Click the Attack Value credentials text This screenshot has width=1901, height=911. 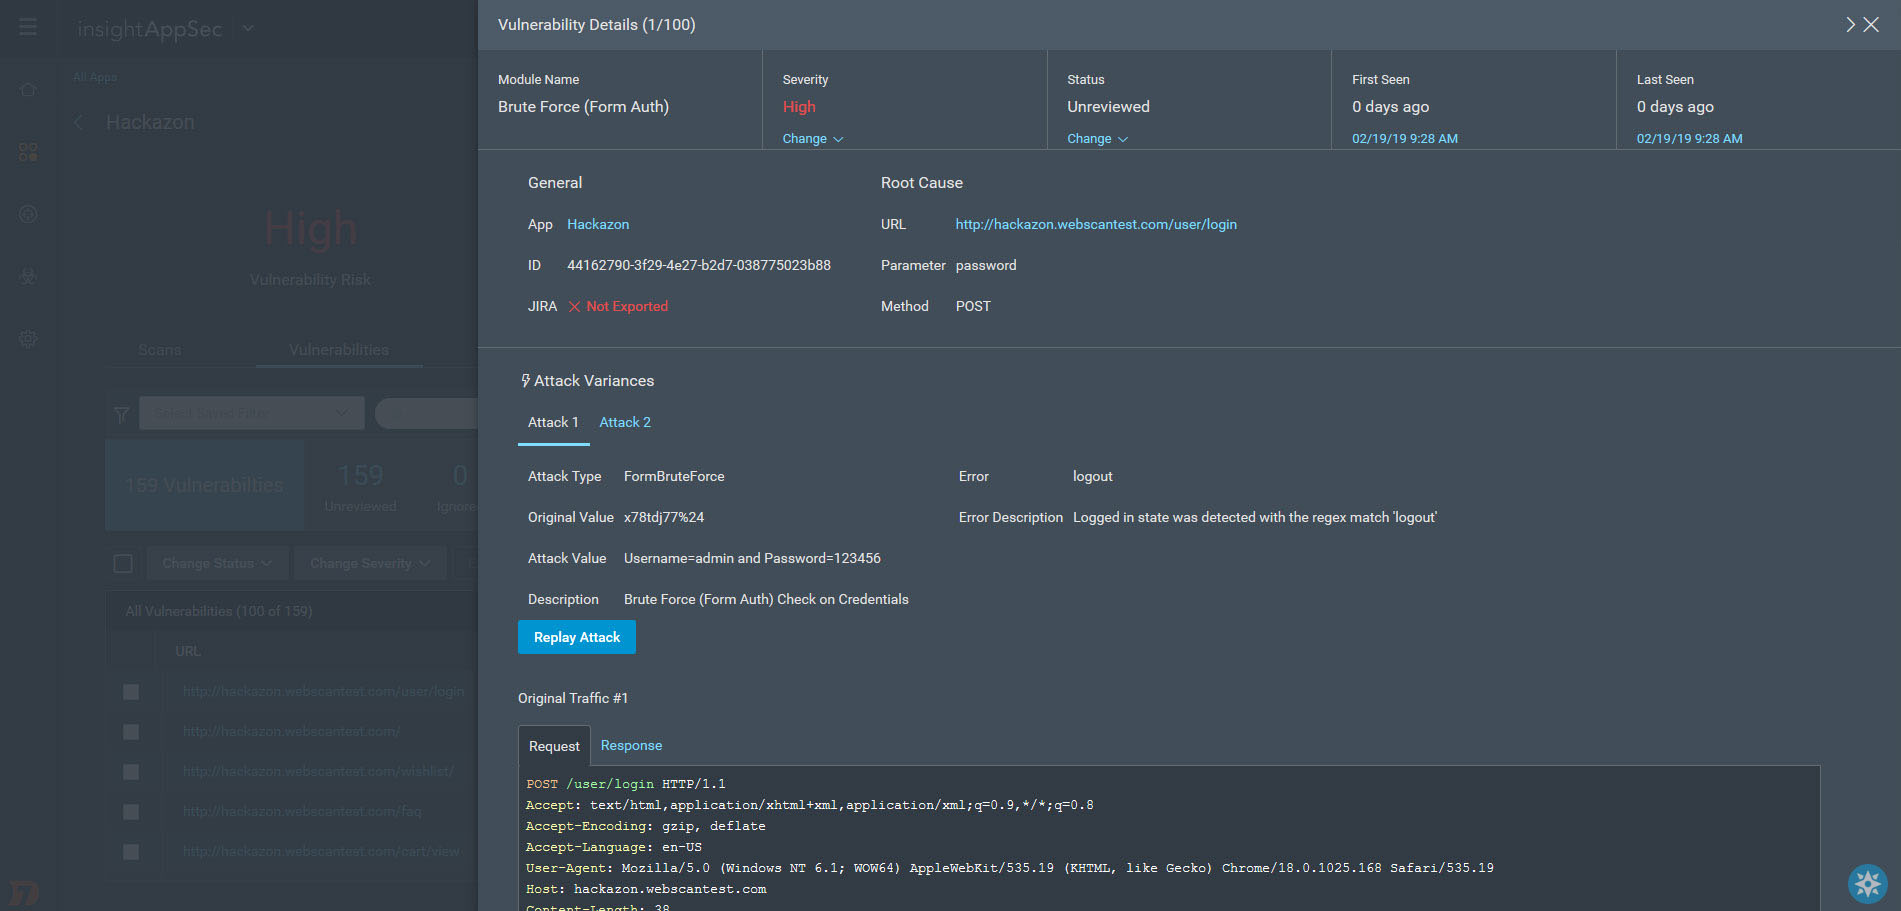[x=752, y=559]
